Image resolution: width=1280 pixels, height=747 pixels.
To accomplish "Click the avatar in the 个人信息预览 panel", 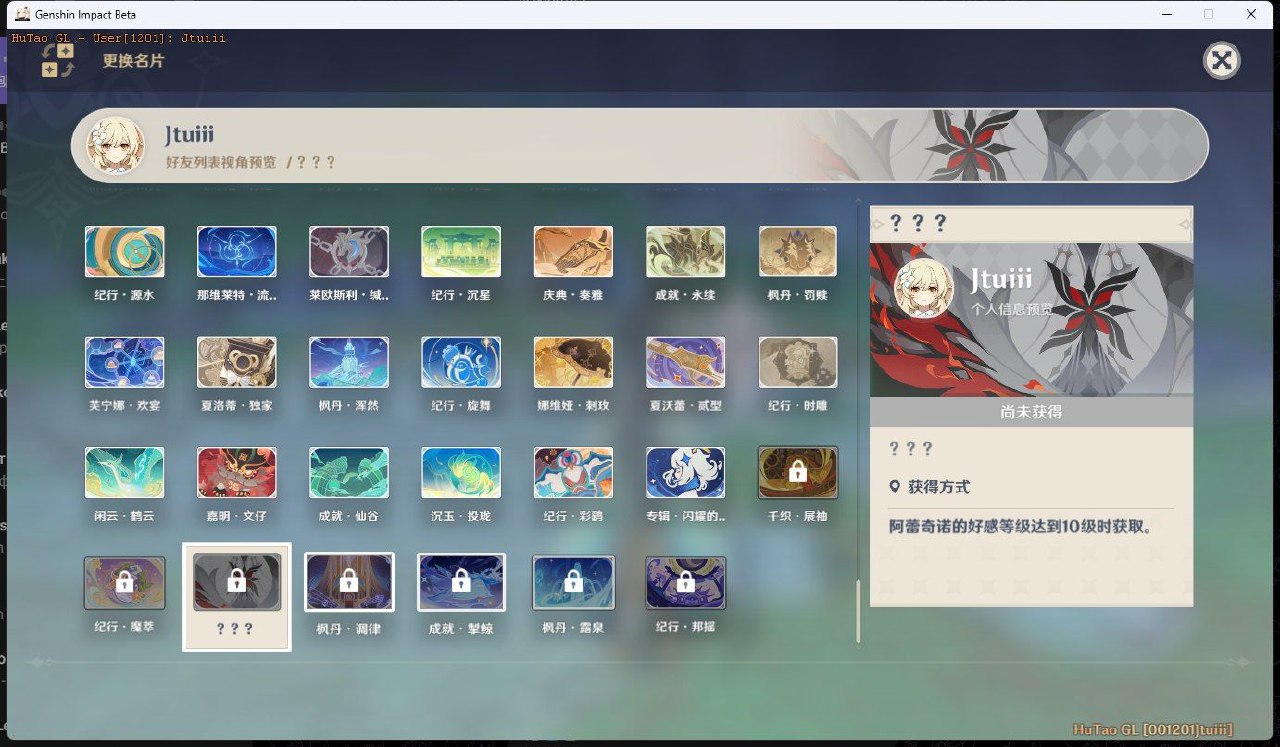I will [x=923, y=289].
